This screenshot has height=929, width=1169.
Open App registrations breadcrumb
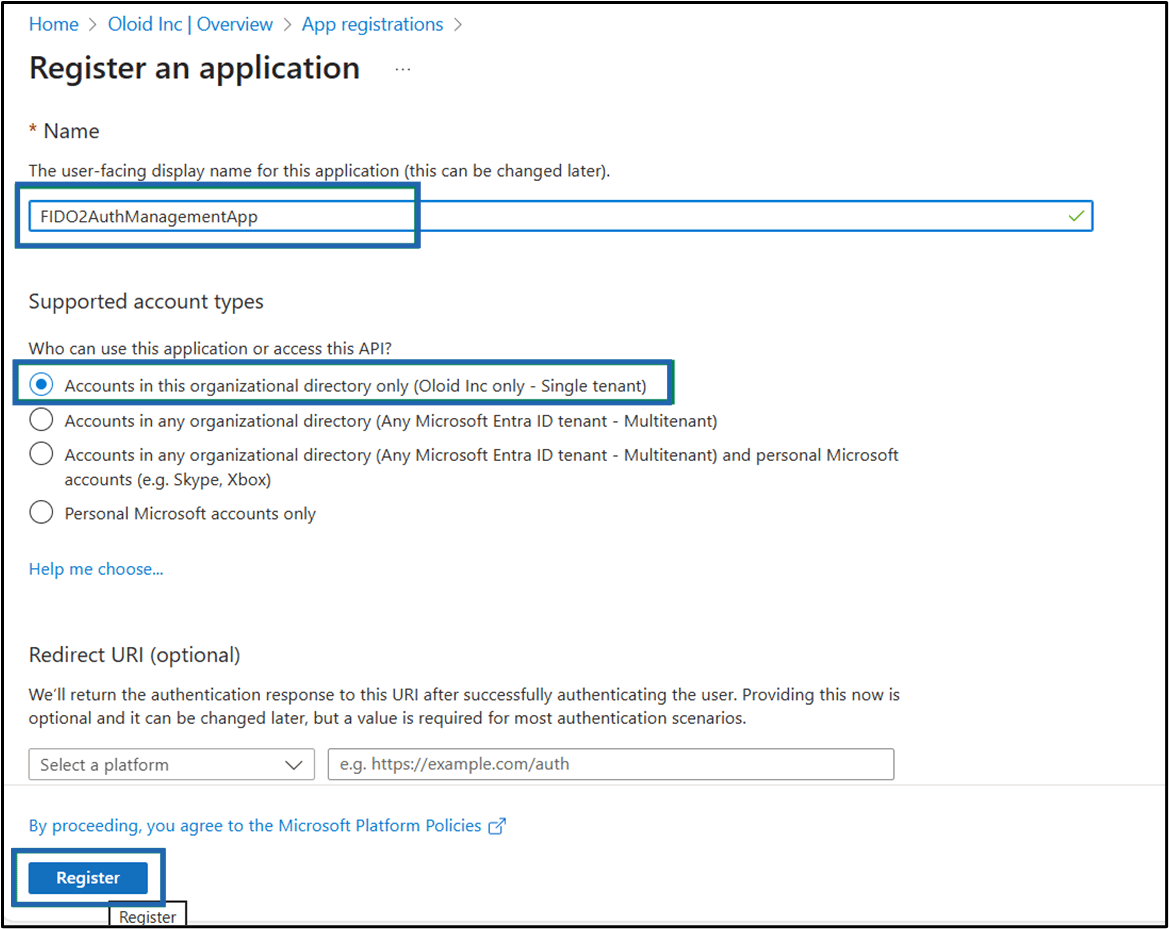pyautogui.click(x=372, y=25)
